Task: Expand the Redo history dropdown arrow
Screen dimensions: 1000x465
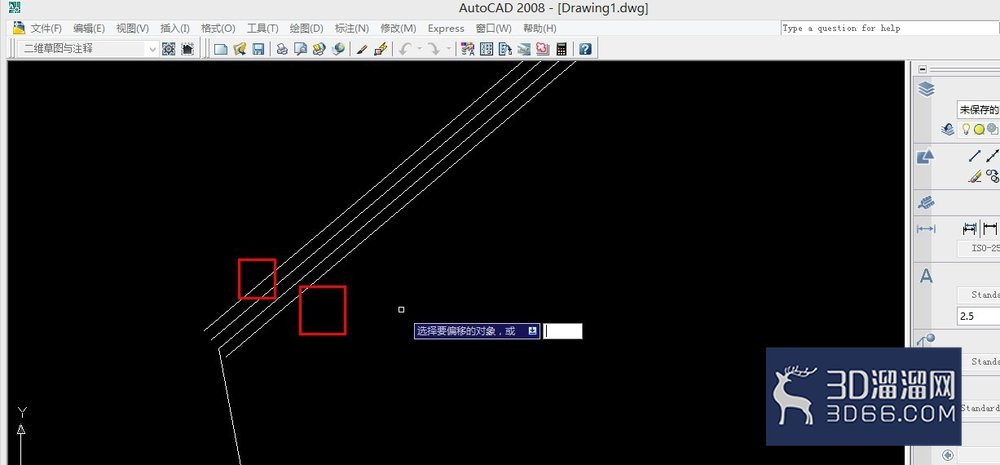Action: click(x=448, y=49)
